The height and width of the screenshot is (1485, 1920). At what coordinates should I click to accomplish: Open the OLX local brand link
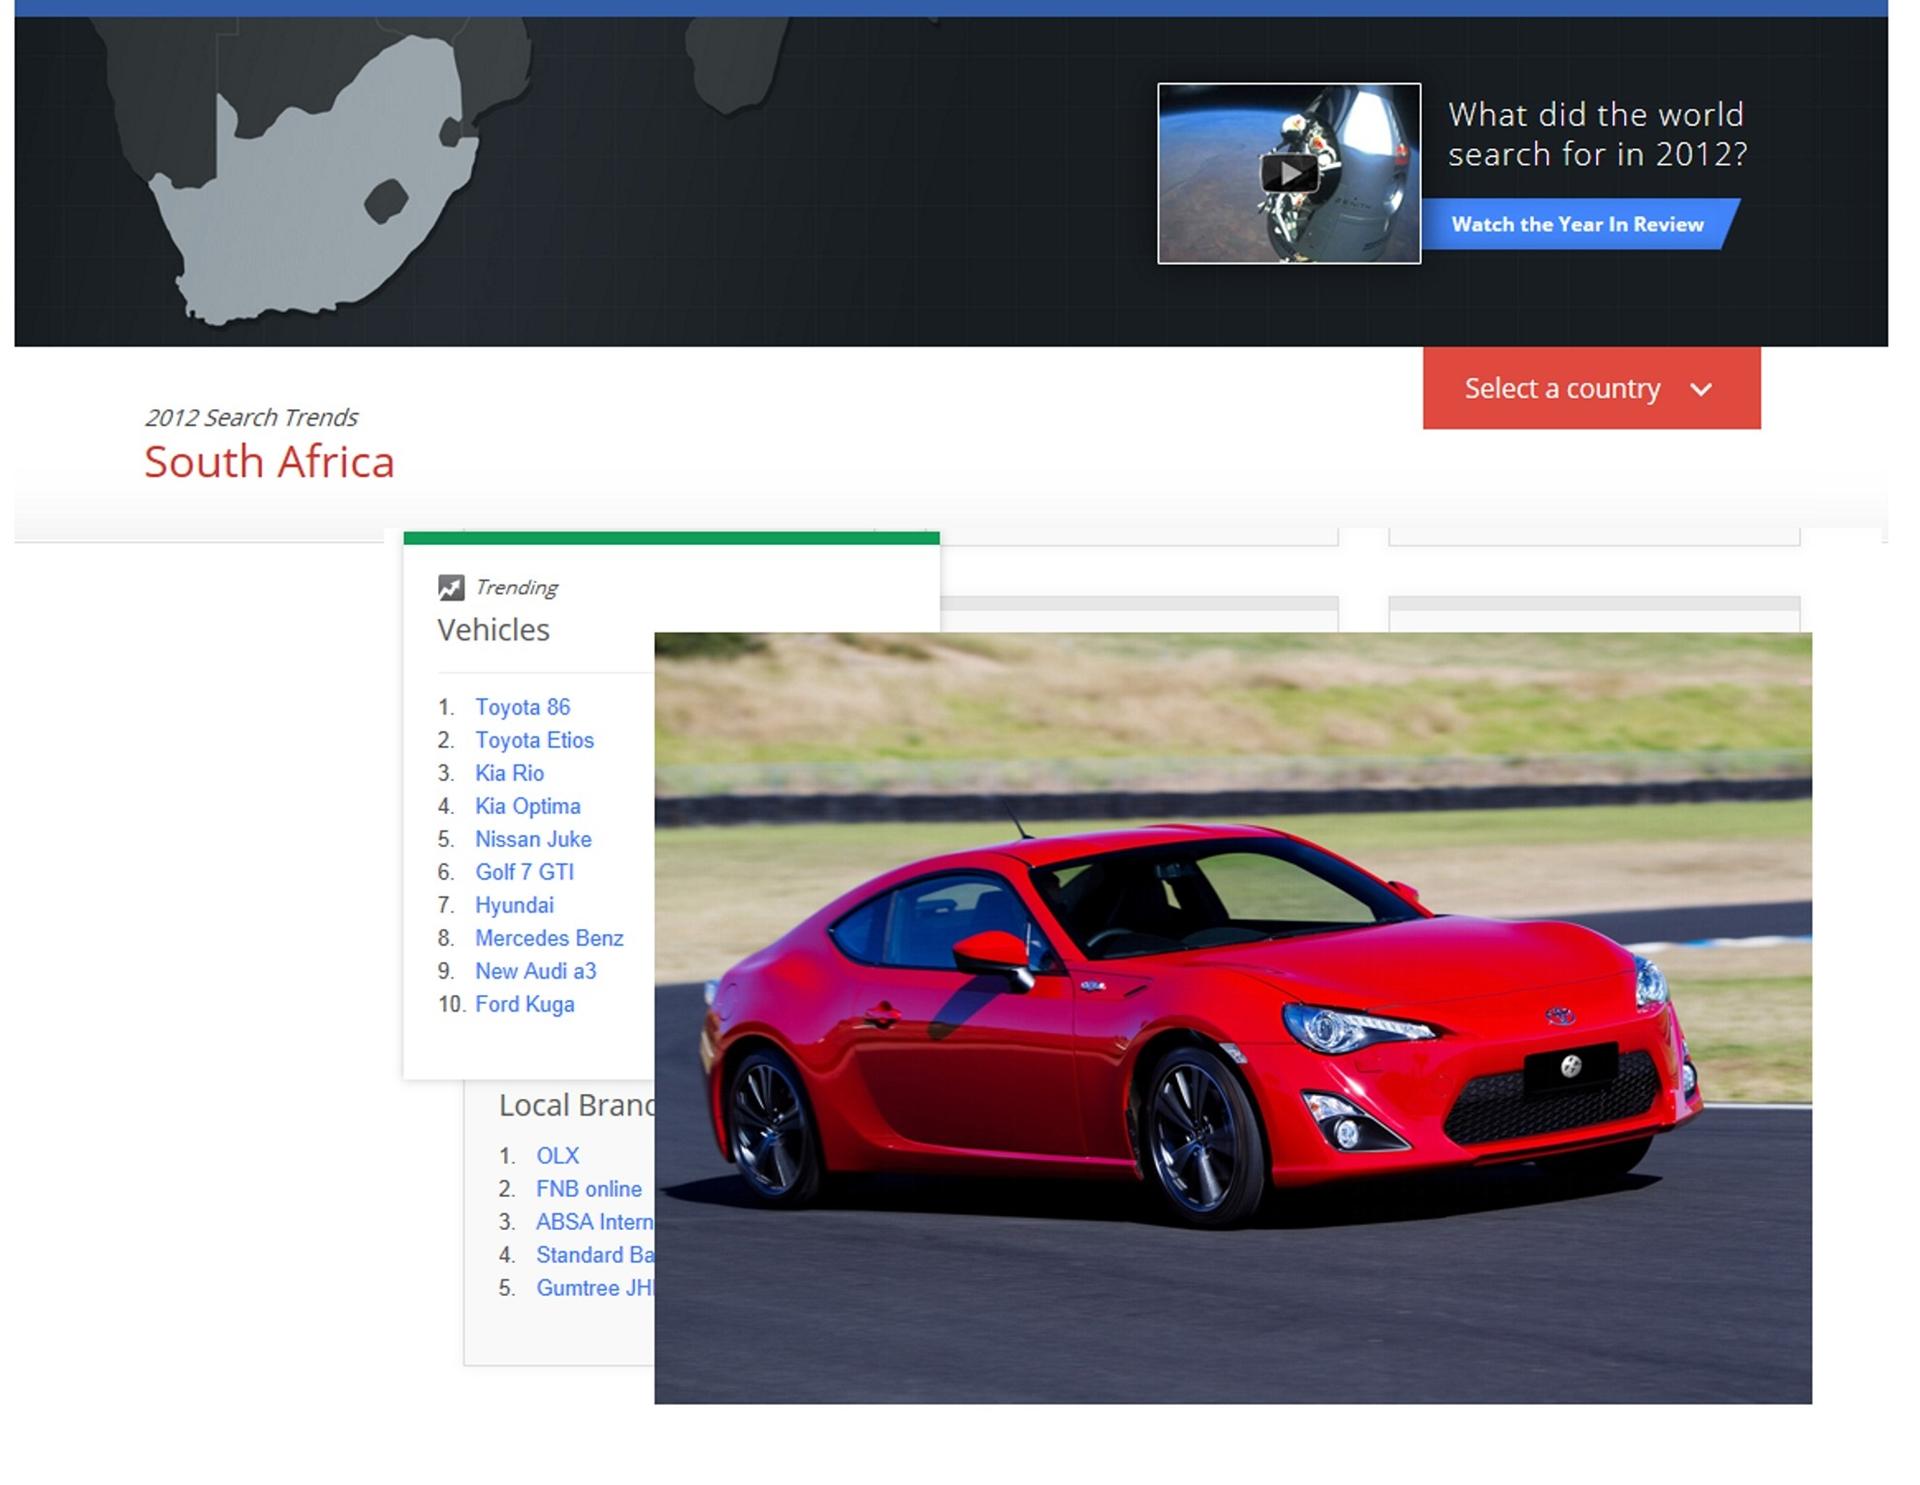point(557,1156)
